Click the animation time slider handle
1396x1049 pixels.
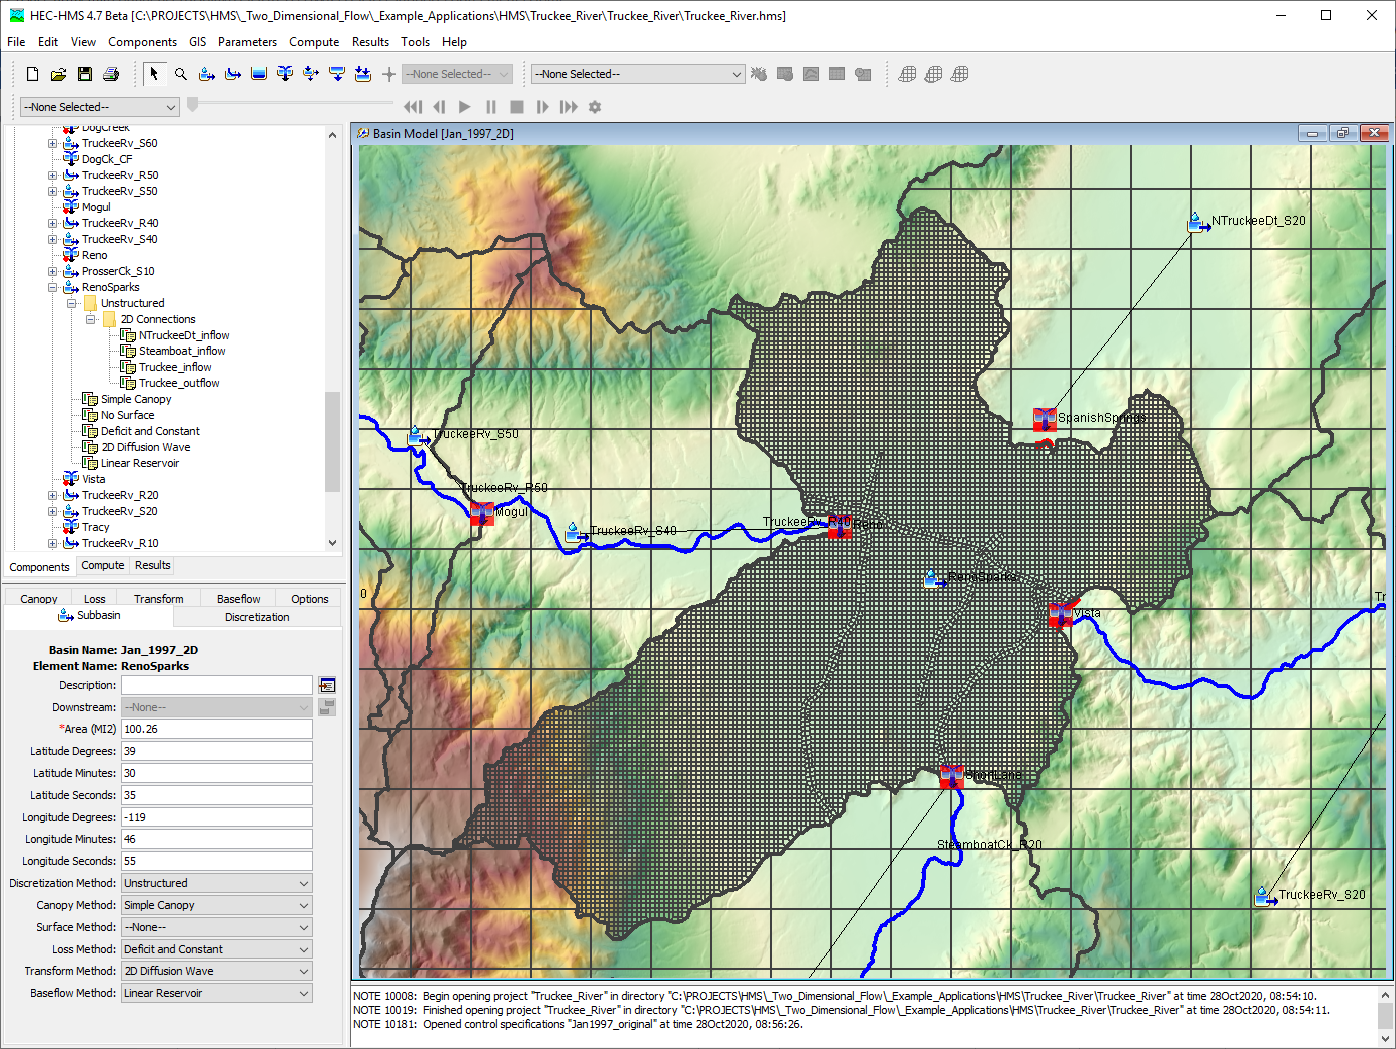193,104
